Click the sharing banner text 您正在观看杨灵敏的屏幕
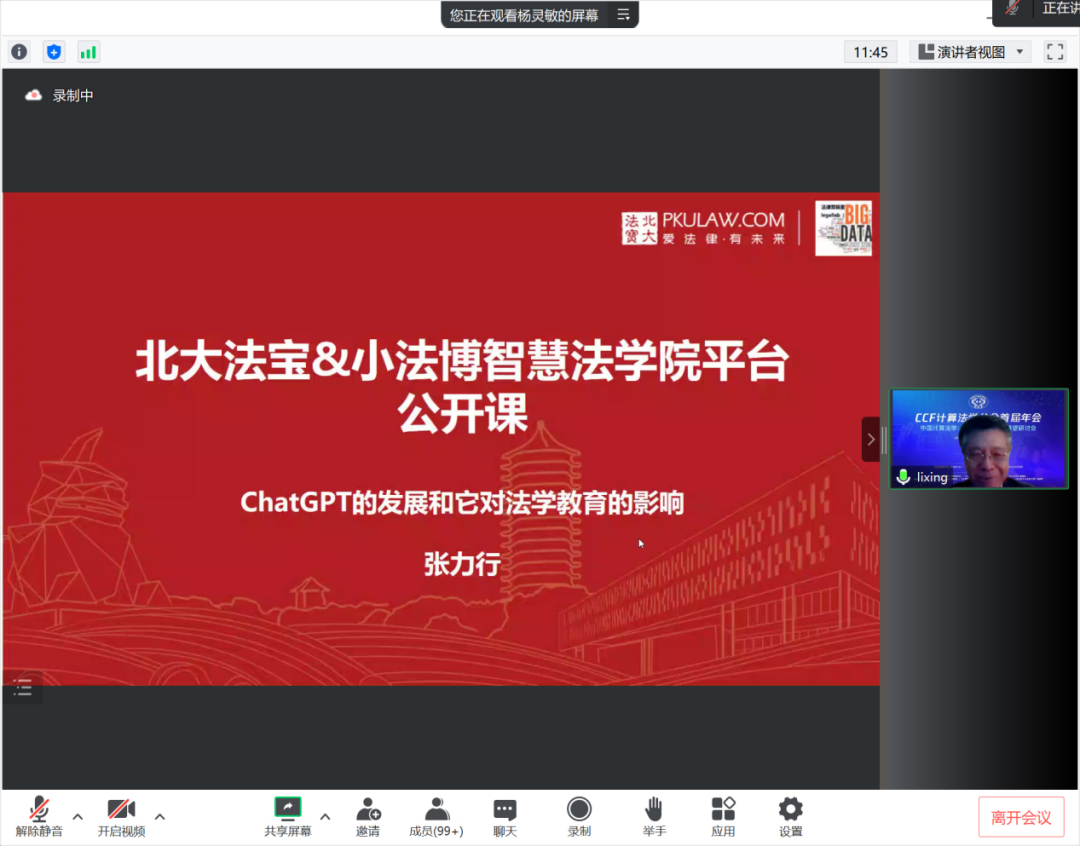This screenshot has height=846, width=1080. (x=524, y=15)
